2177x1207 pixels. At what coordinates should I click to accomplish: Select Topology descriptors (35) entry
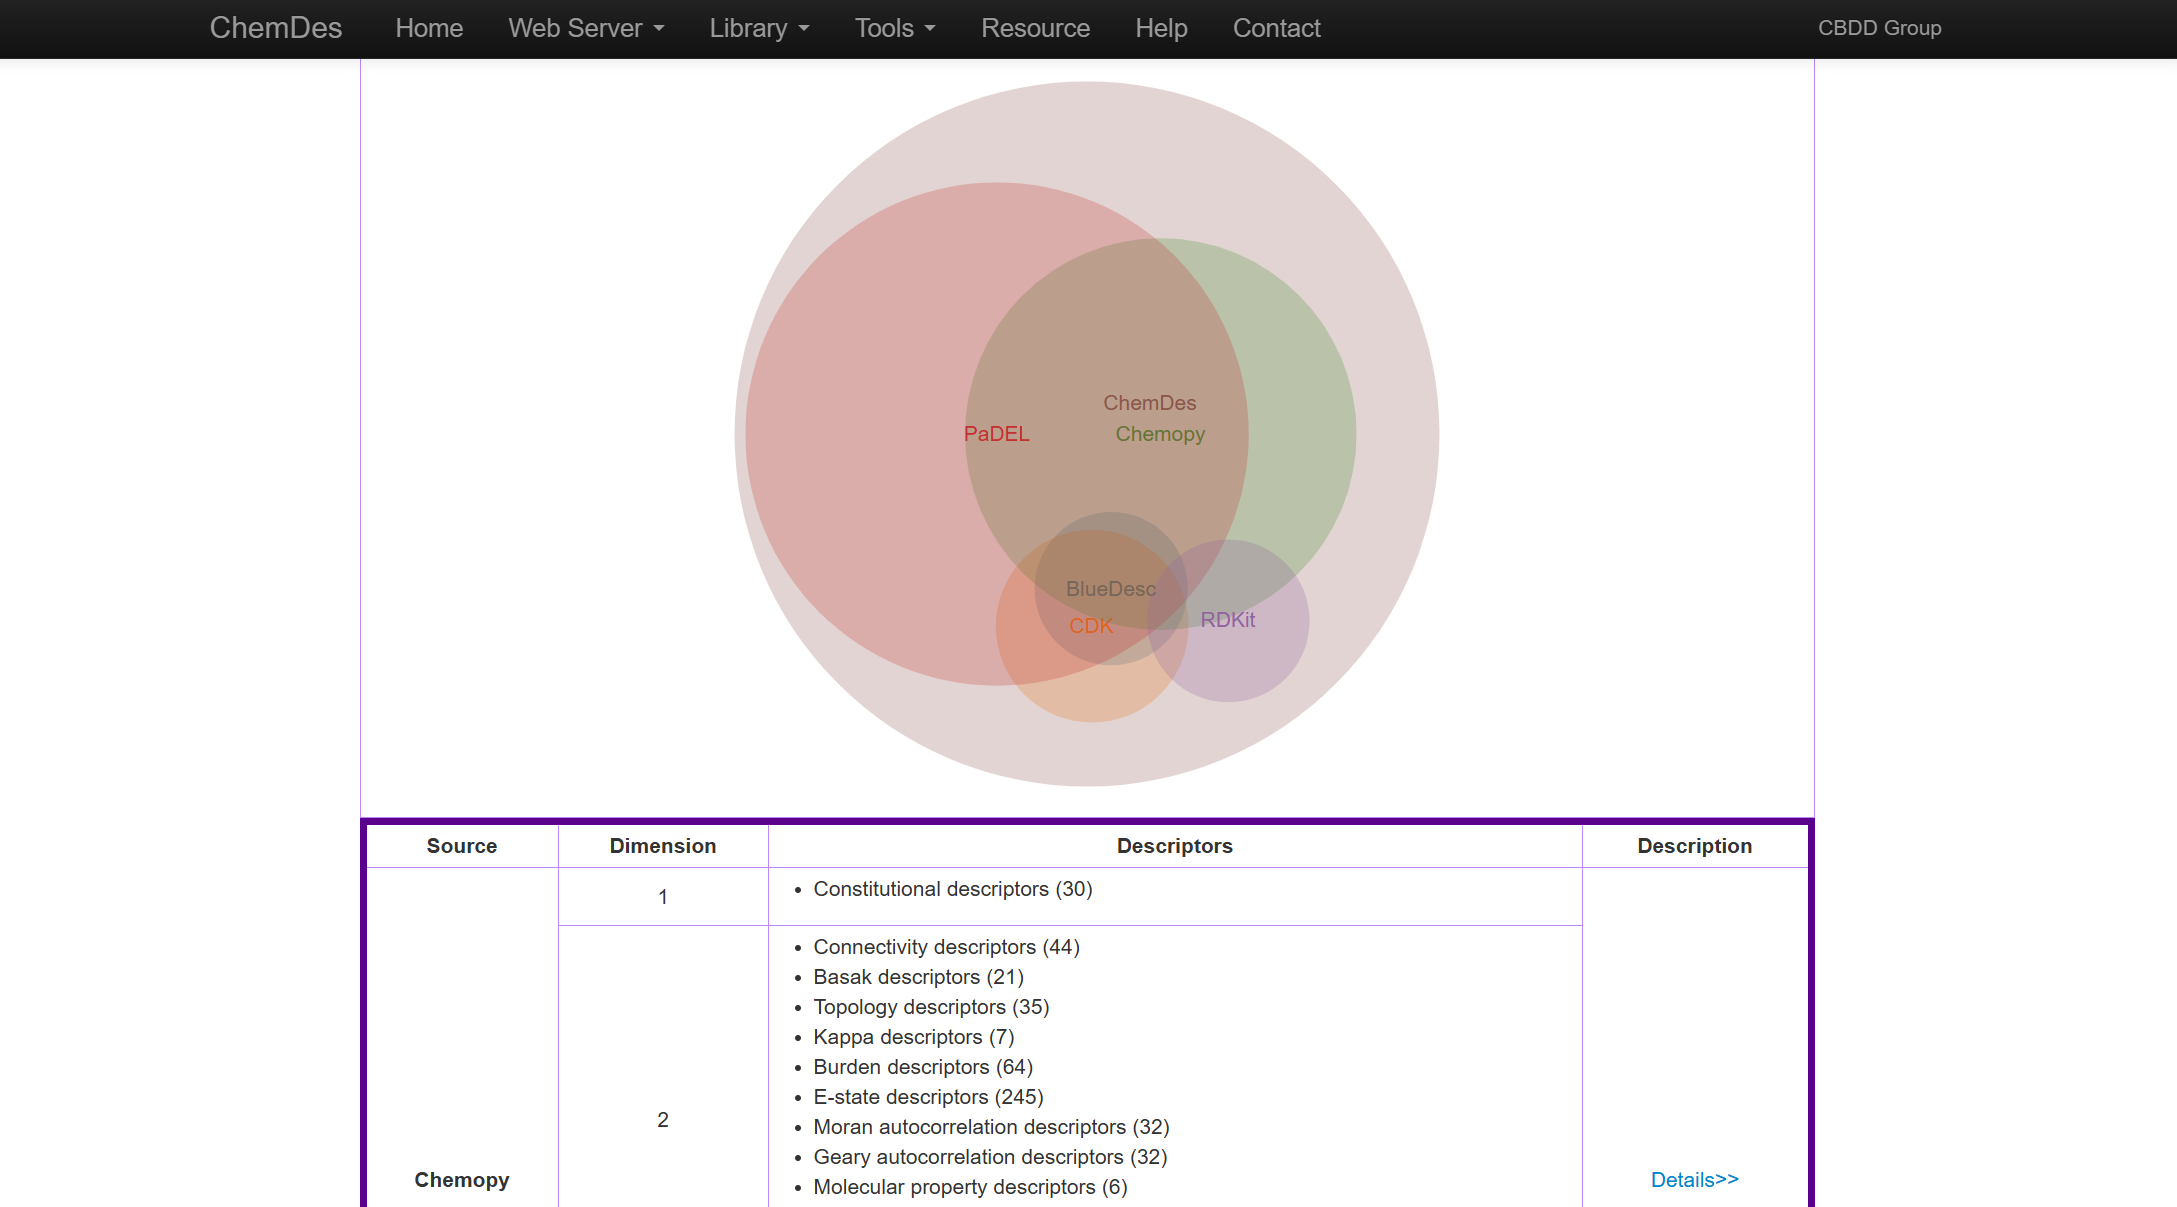[931, 1007]
